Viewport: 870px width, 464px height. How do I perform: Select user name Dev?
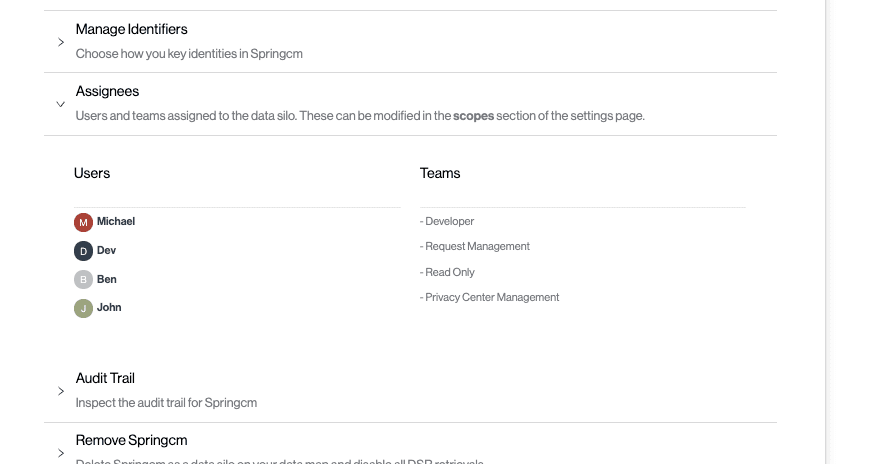click(x=107, y=250)
